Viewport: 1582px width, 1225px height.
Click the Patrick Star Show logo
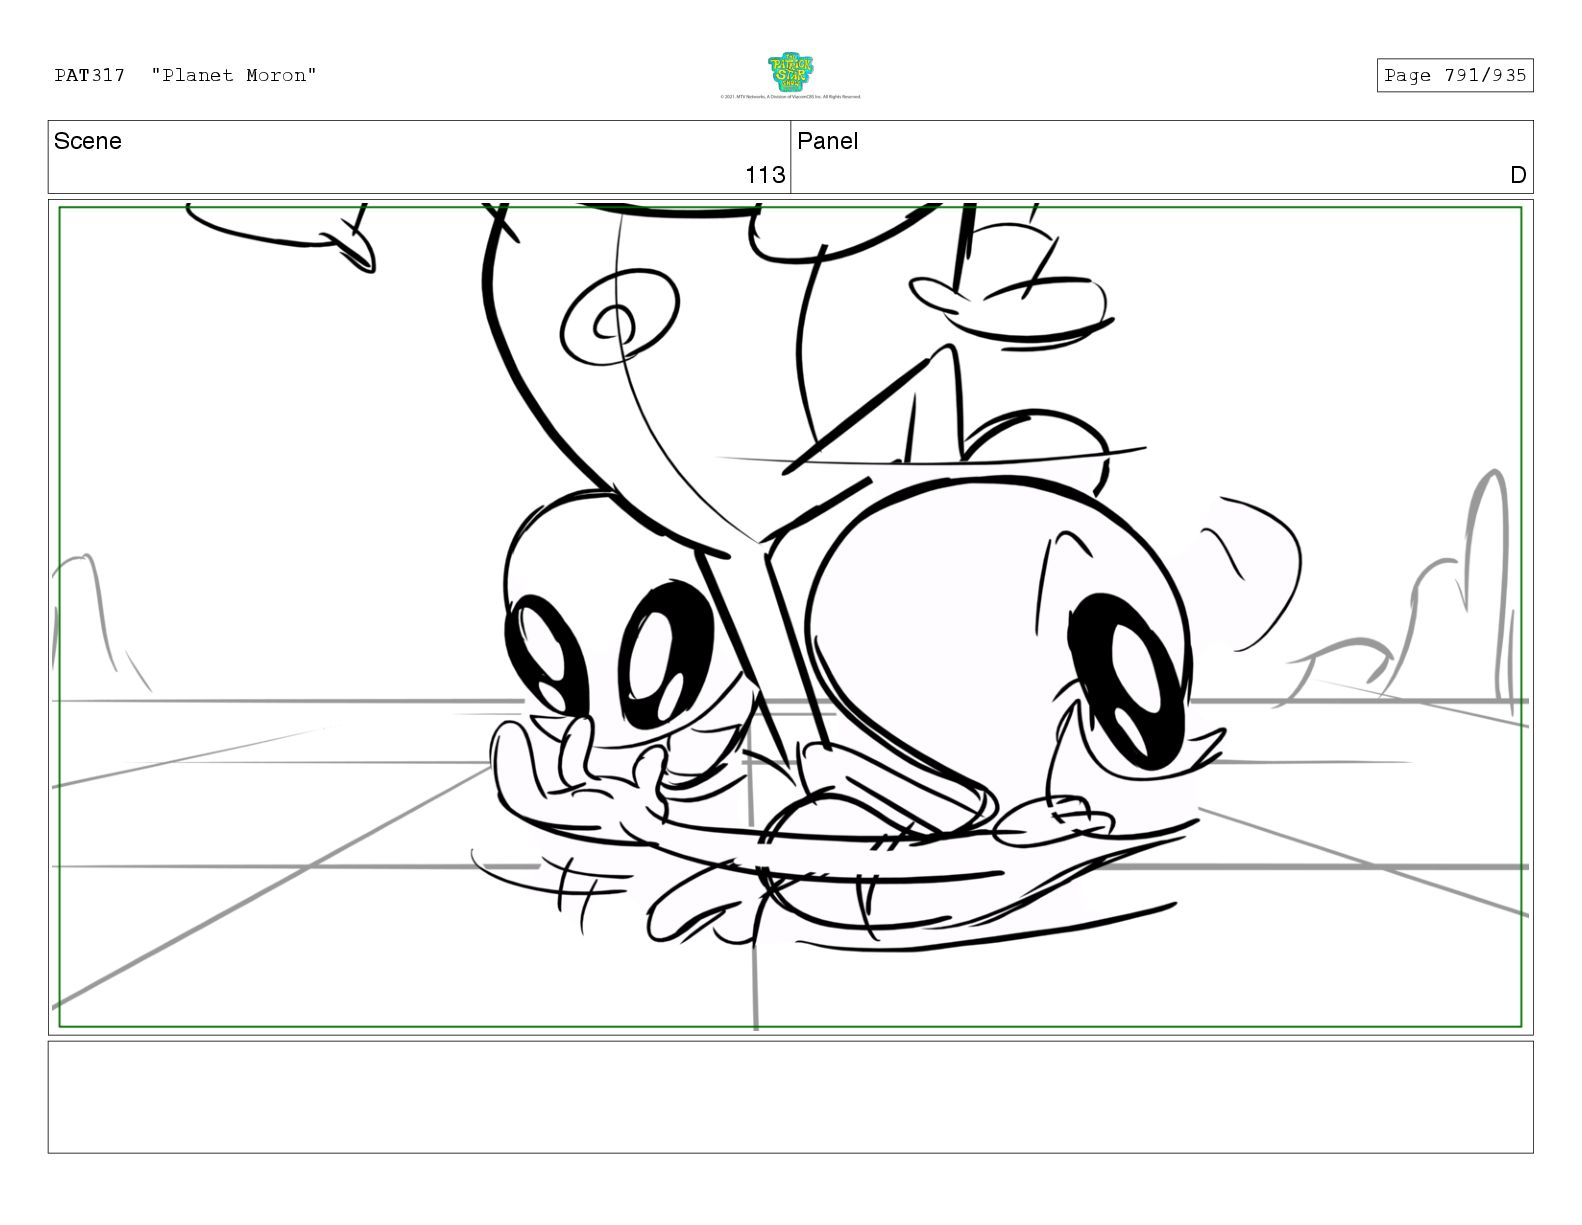click(790, 73)
